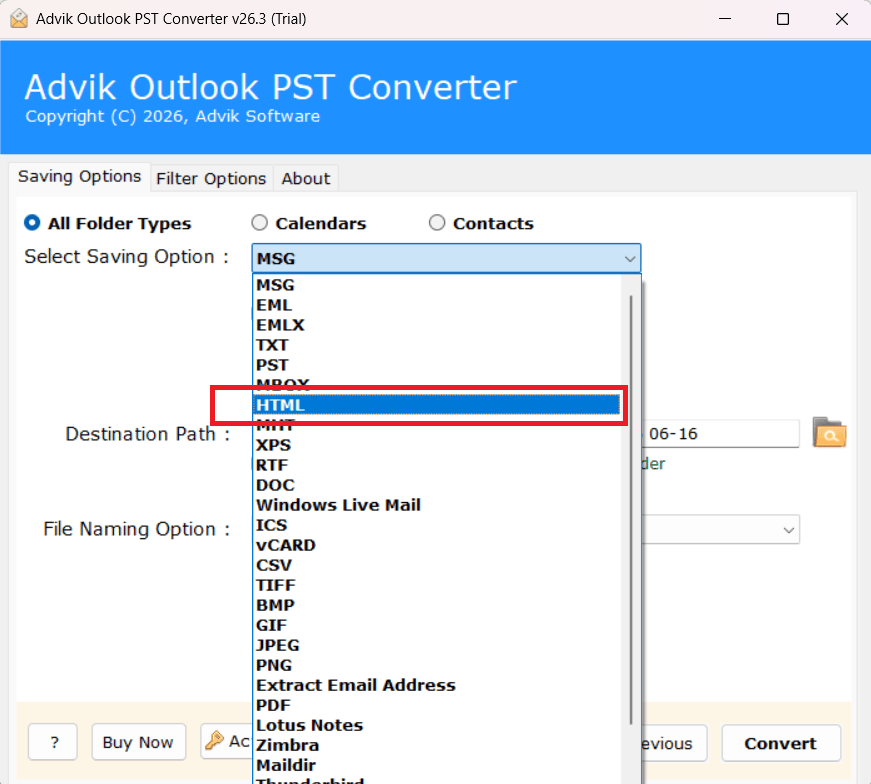
Task: Choose EMLX from the saving options list
Action: point(437,325)
